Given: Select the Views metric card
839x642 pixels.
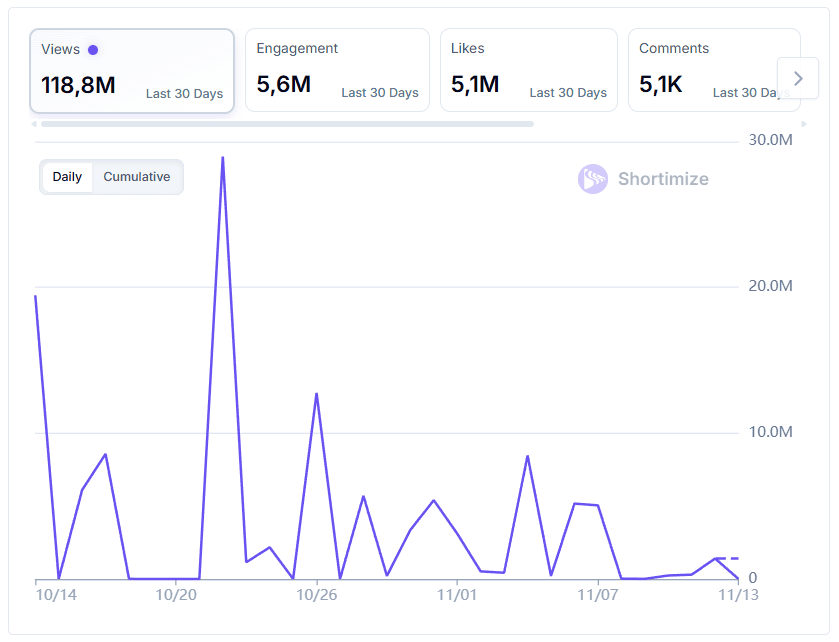Looking at the screenshot, I should 132,70.
